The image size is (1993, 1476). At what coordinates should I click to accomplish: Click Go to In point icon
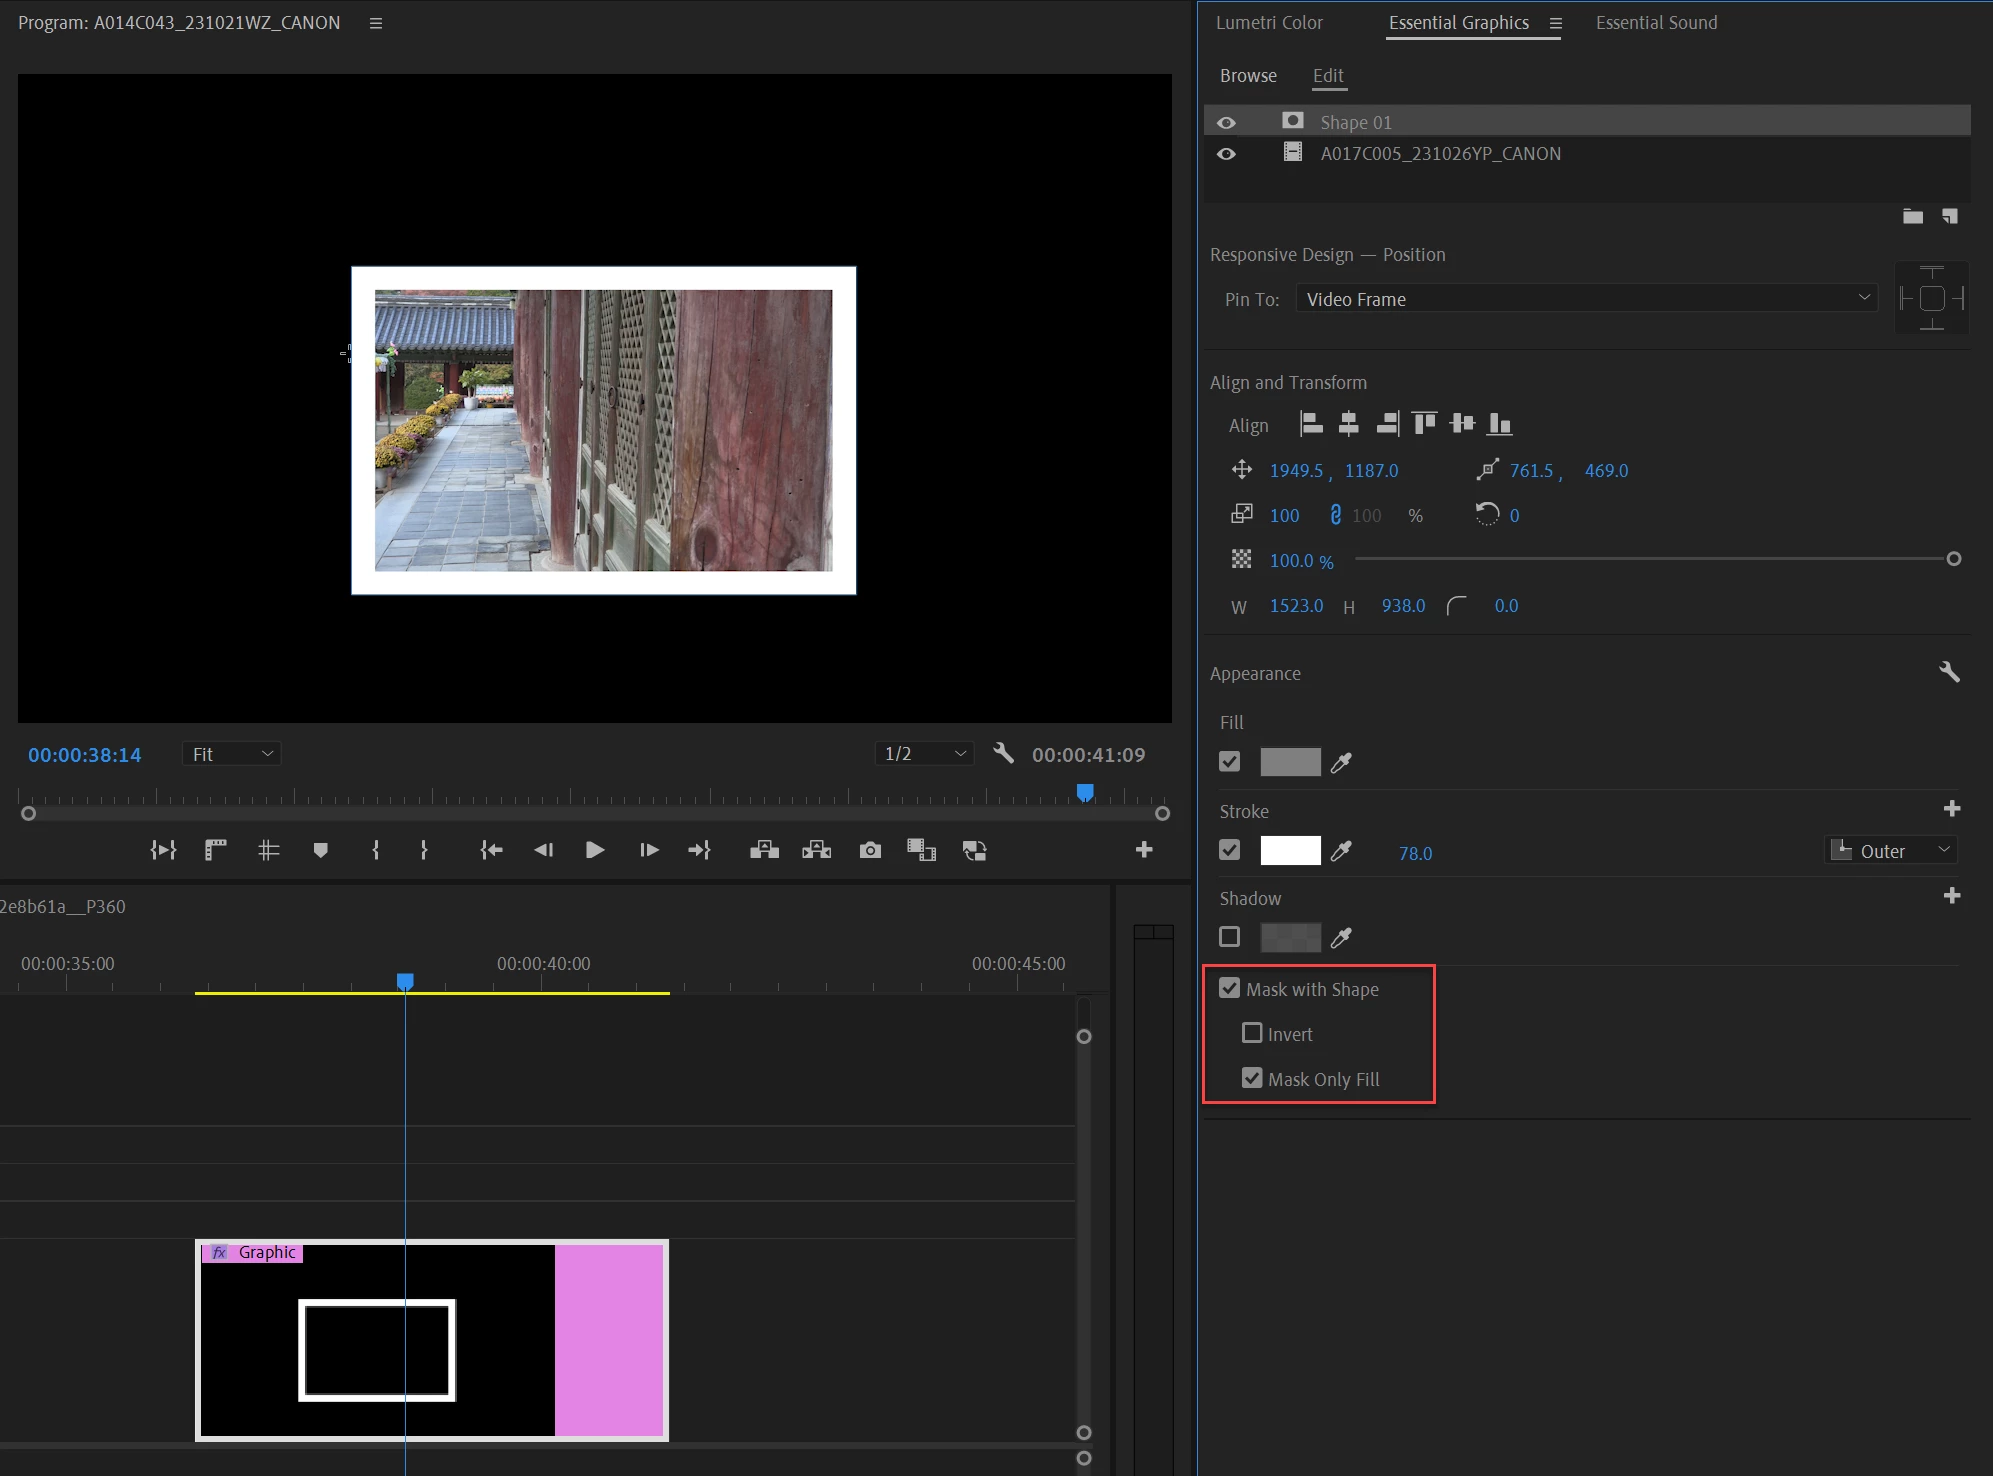tap(490, 850)
